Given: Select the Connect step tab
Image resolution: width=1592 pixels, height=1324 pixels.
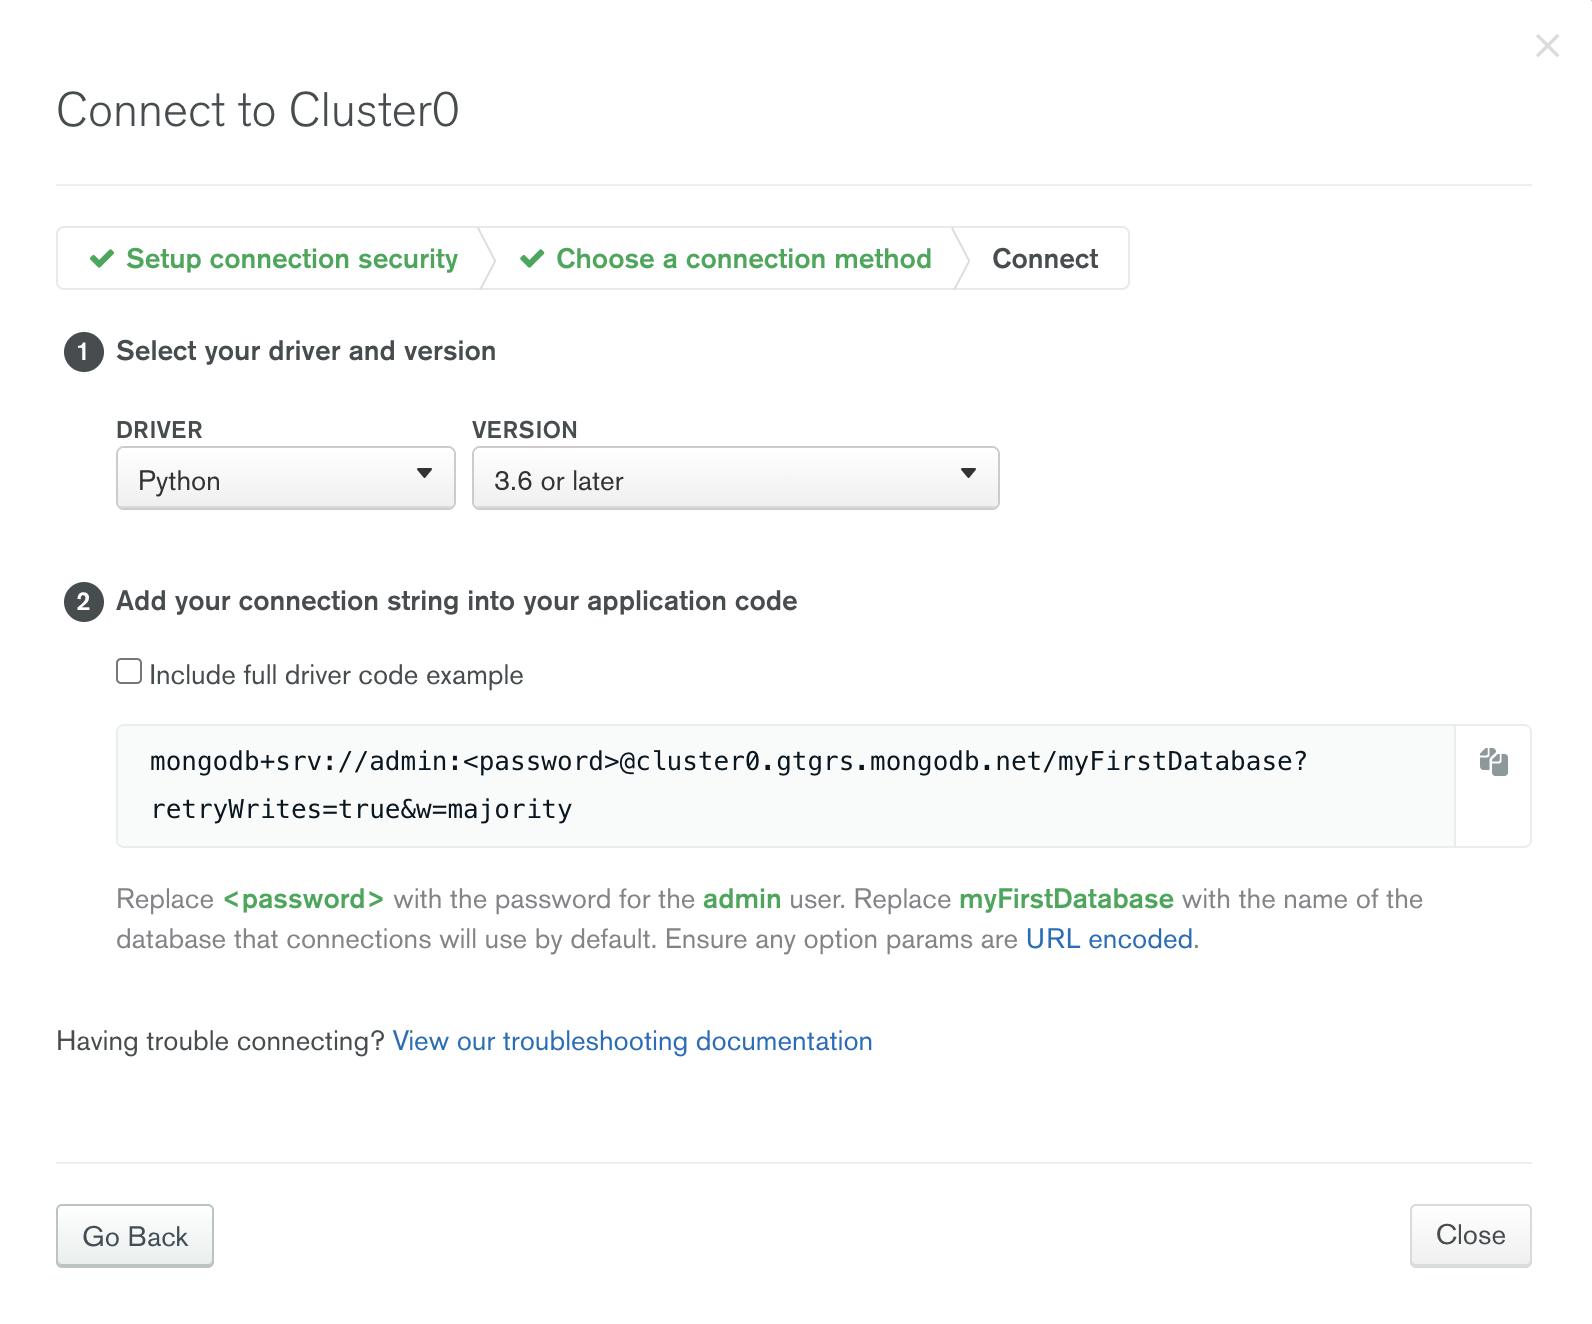Looking at the screenshot, I should pos(1045,259).
